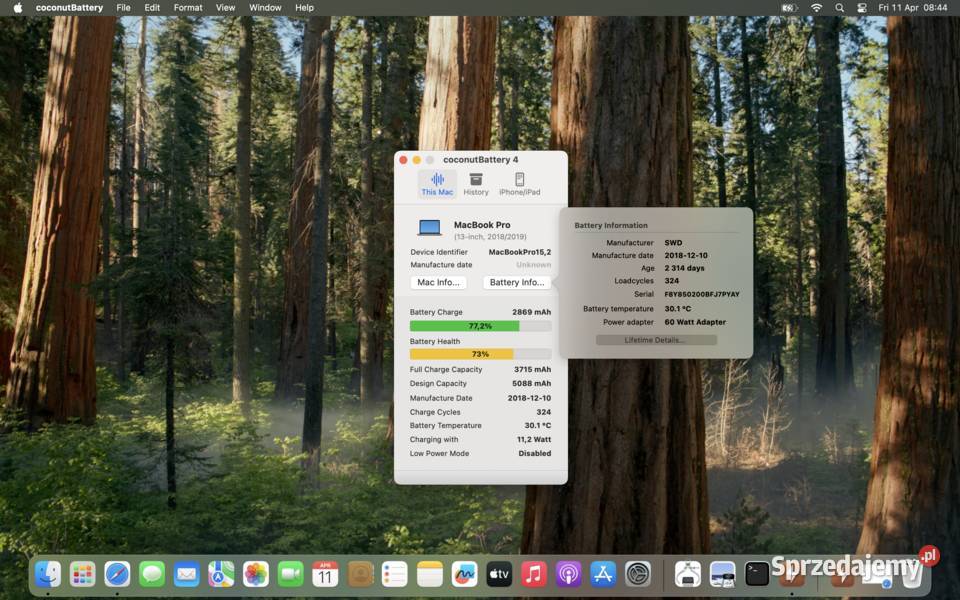Click the battery status icon in menu bar

[x=790, y=8]
